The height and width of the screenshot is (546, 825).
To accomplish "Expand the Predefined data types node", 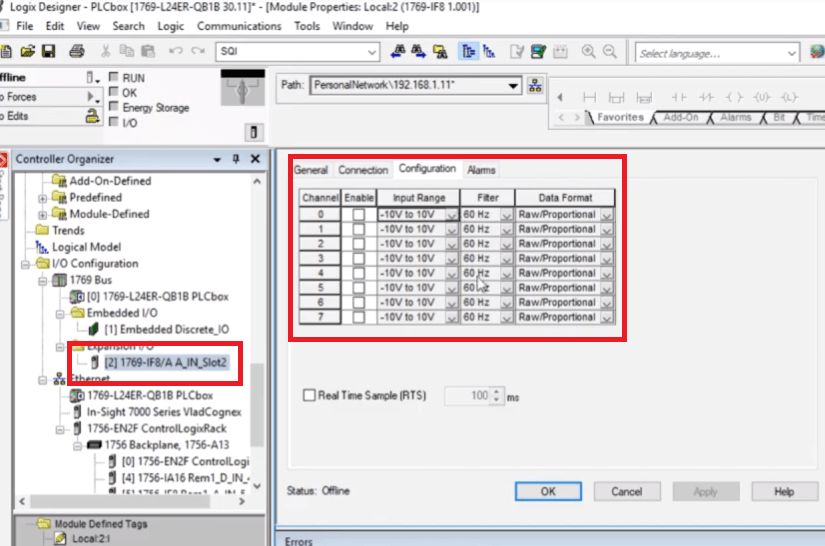I will click(43, 198).
